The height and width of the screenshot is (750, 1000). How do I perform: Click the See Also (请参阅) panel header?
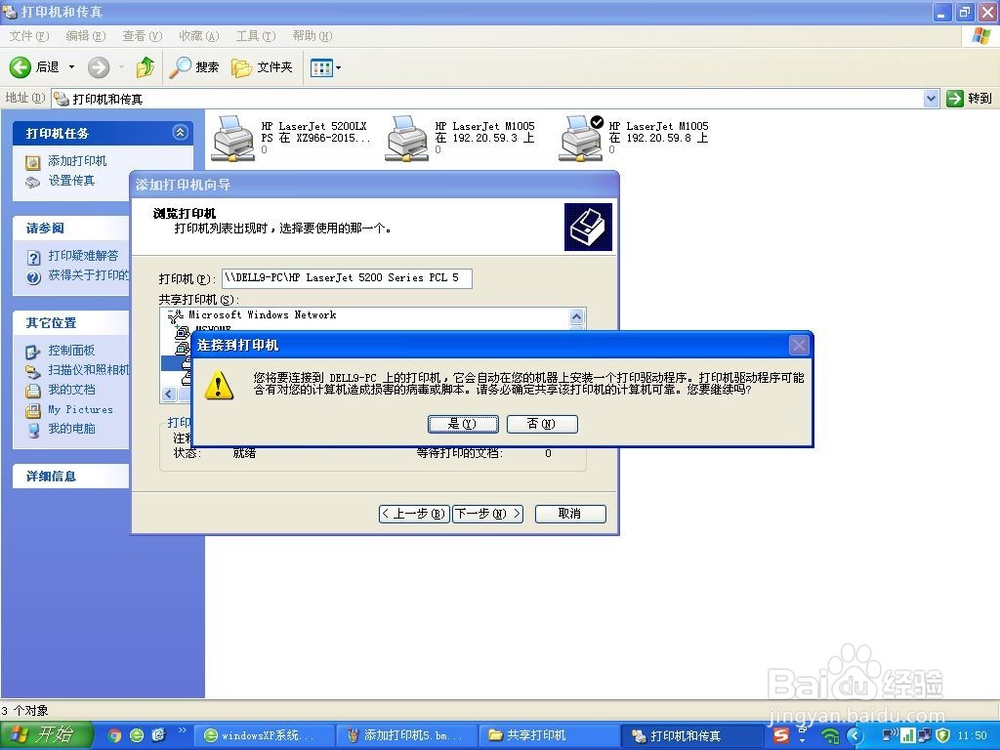[x=71, y=228]
